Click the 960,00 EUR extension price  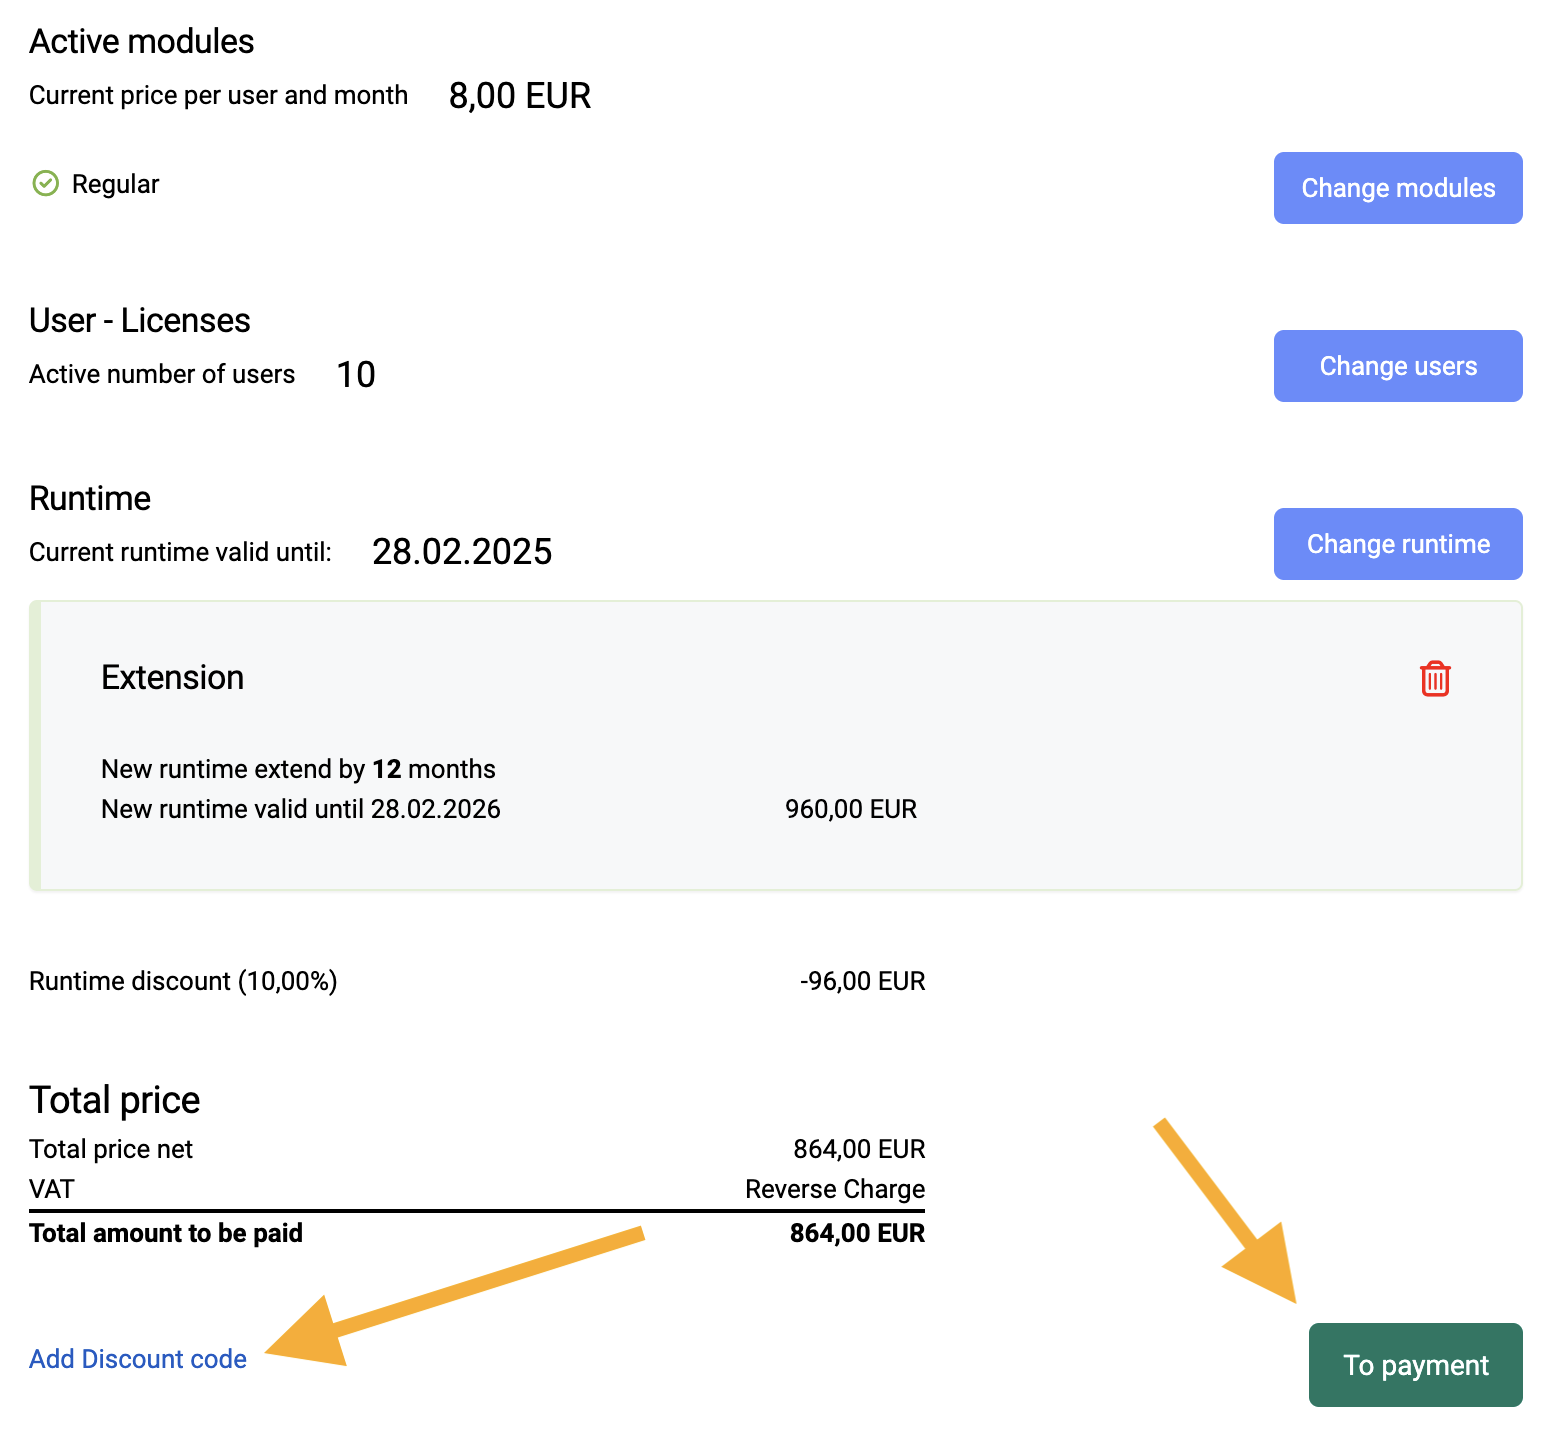pyautogui.click(x=851, y=809)
